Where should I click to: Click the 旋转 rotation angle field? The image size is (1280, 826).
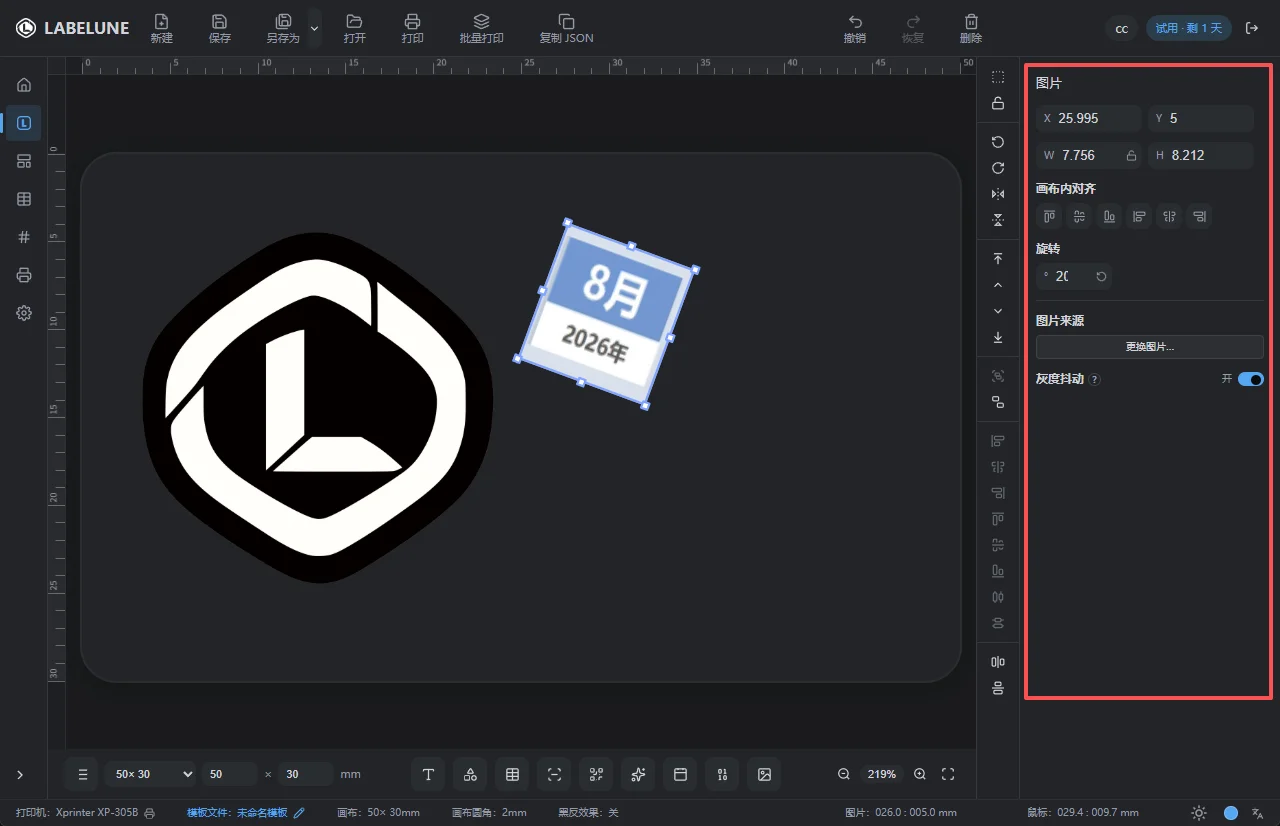coord(1063,276)
